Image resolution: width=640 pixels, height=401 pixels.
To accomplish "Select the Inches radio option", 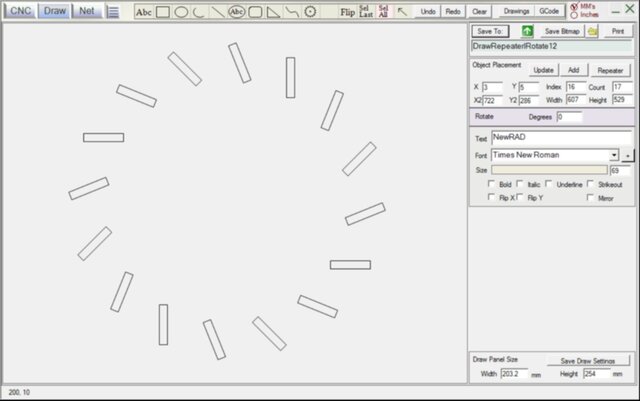I will 573,16.
